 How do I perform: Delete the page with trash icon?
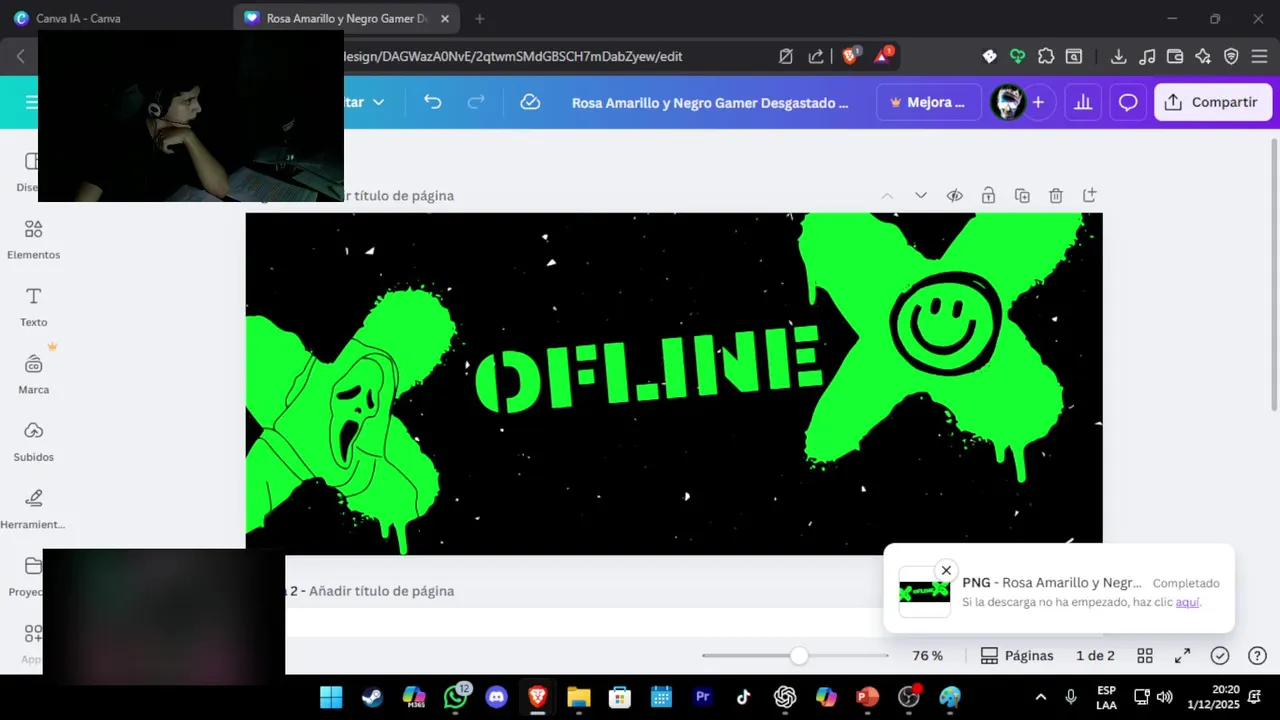[x=1056, y=195]
